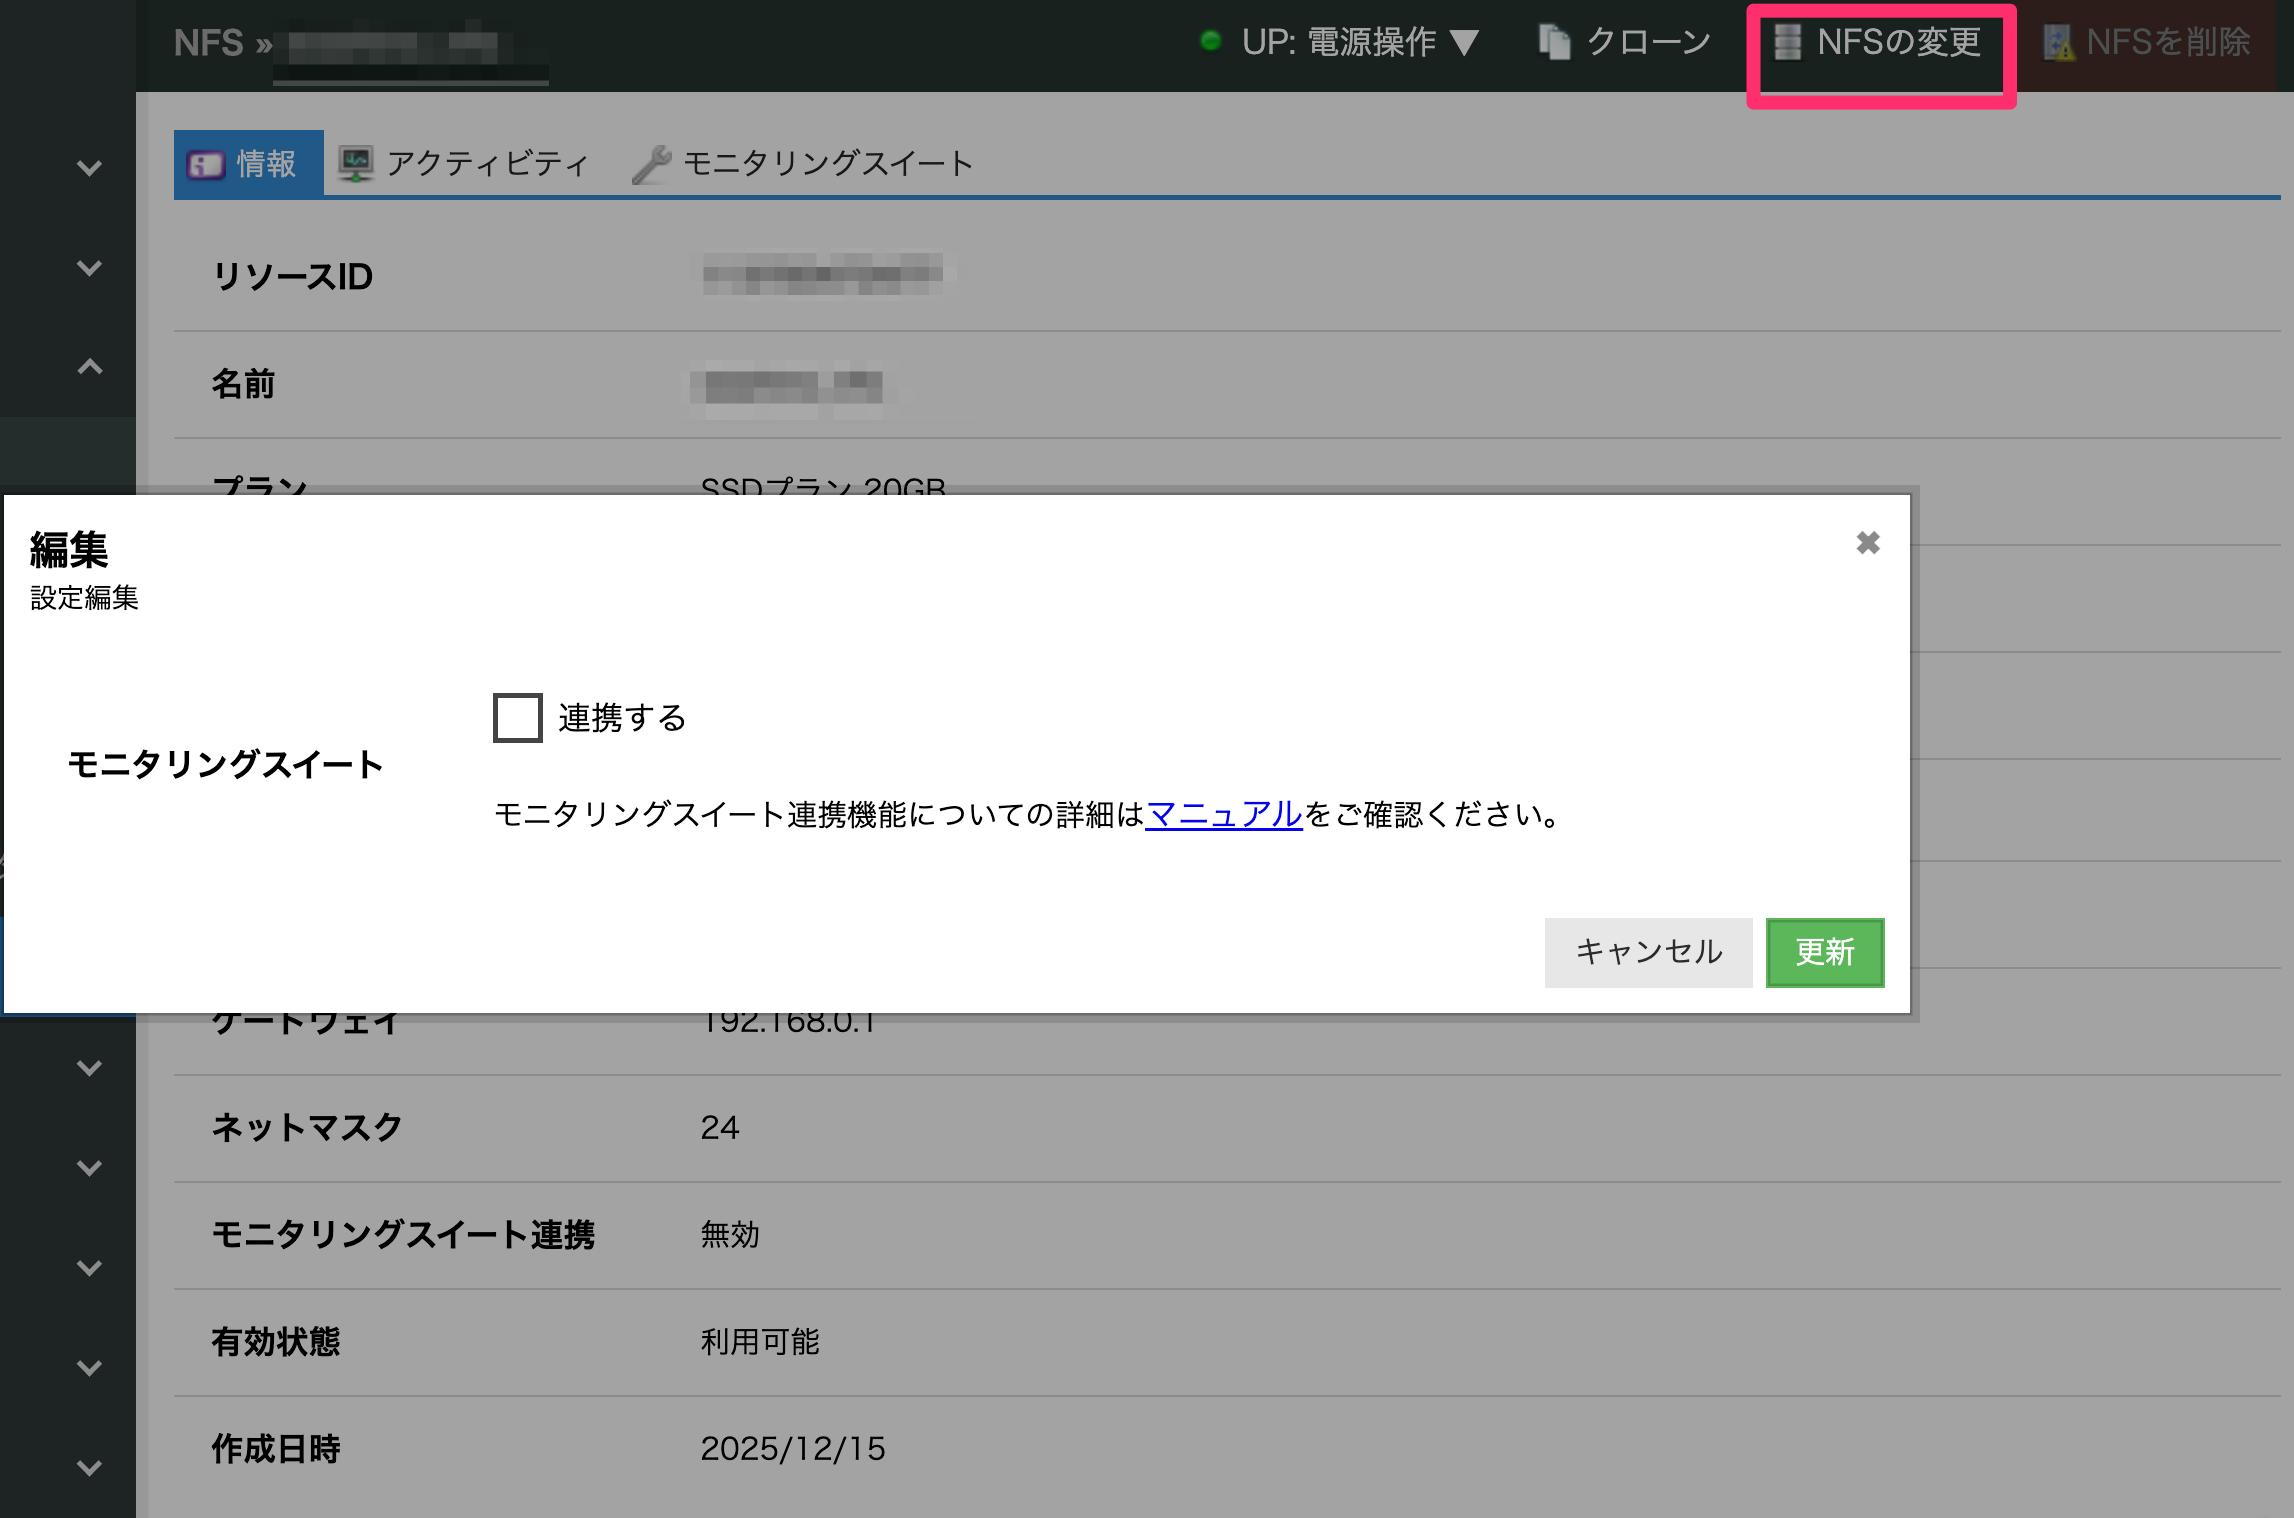Expand the second sidebar chevron section

pyautogui.click(x=90, y=268)
